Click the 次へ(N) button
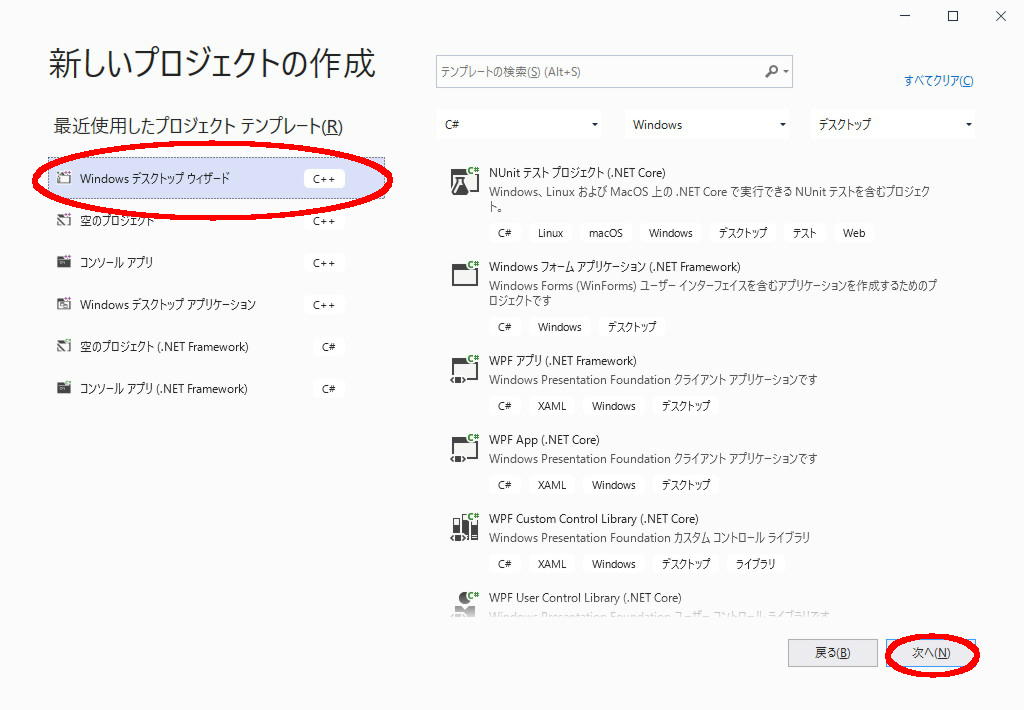Image resolution: width=1024 pixels, height=710 pixels. click(x=931, y=653)
